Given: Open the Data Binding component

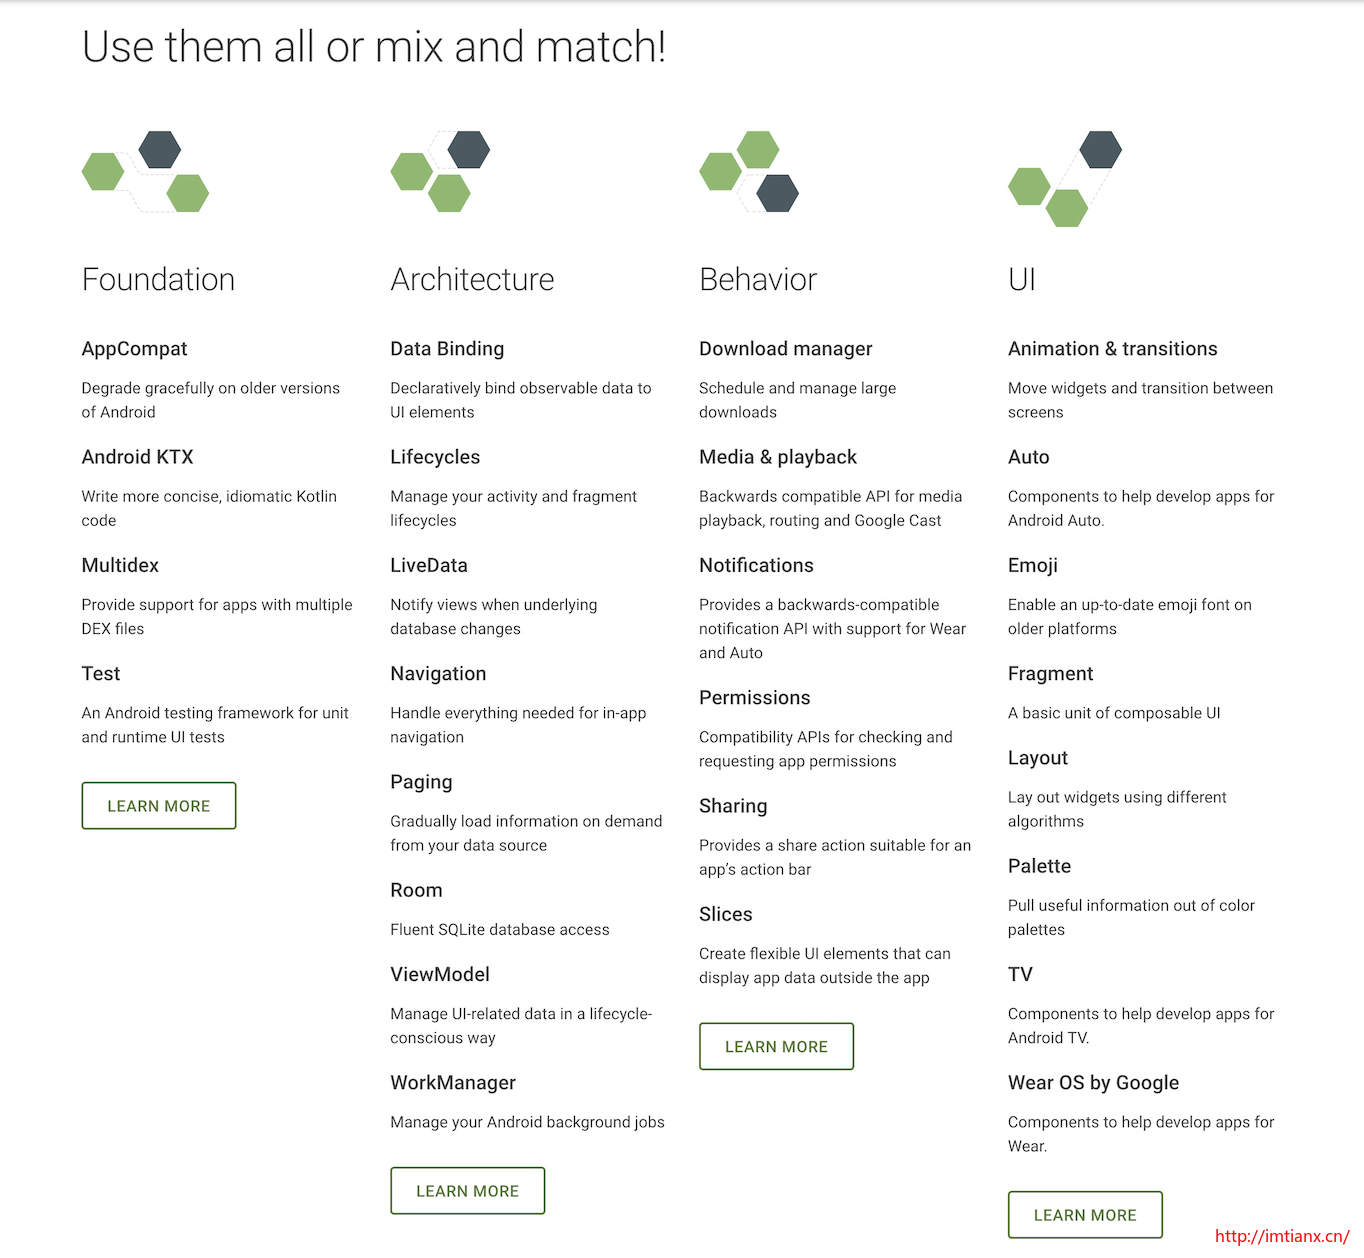Looking at the screenshot, I should tap(447, 349).
